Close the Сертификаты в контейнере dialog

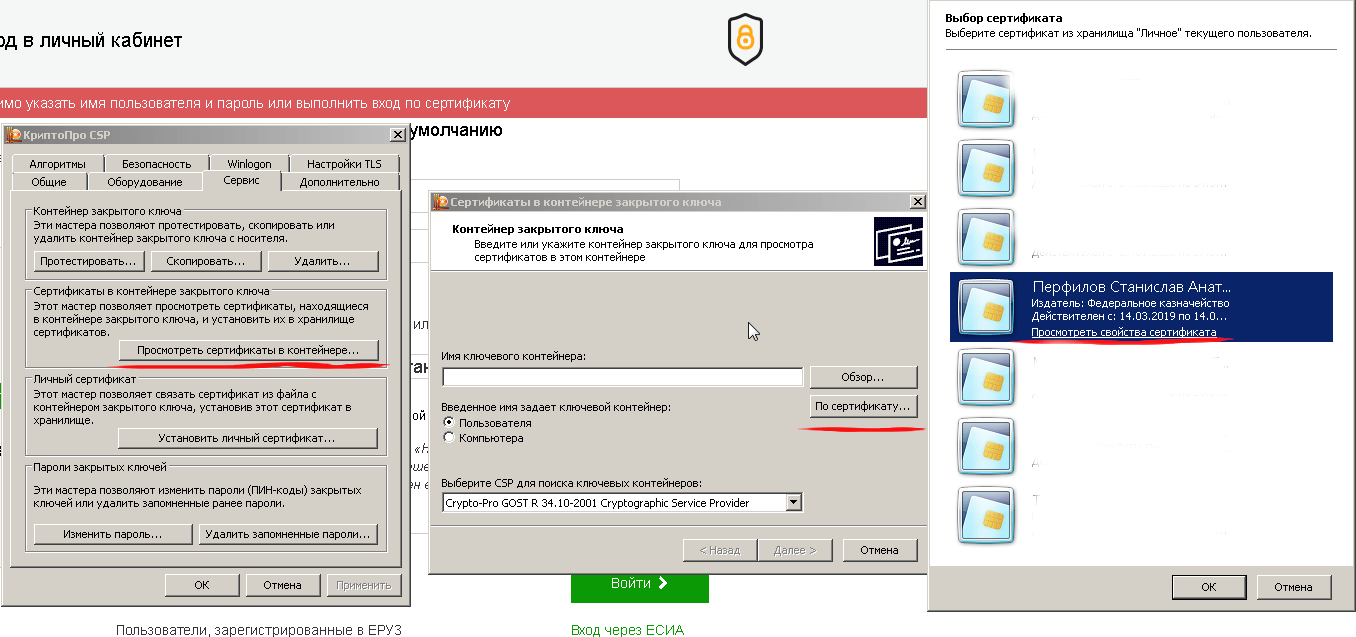point(918,202)
